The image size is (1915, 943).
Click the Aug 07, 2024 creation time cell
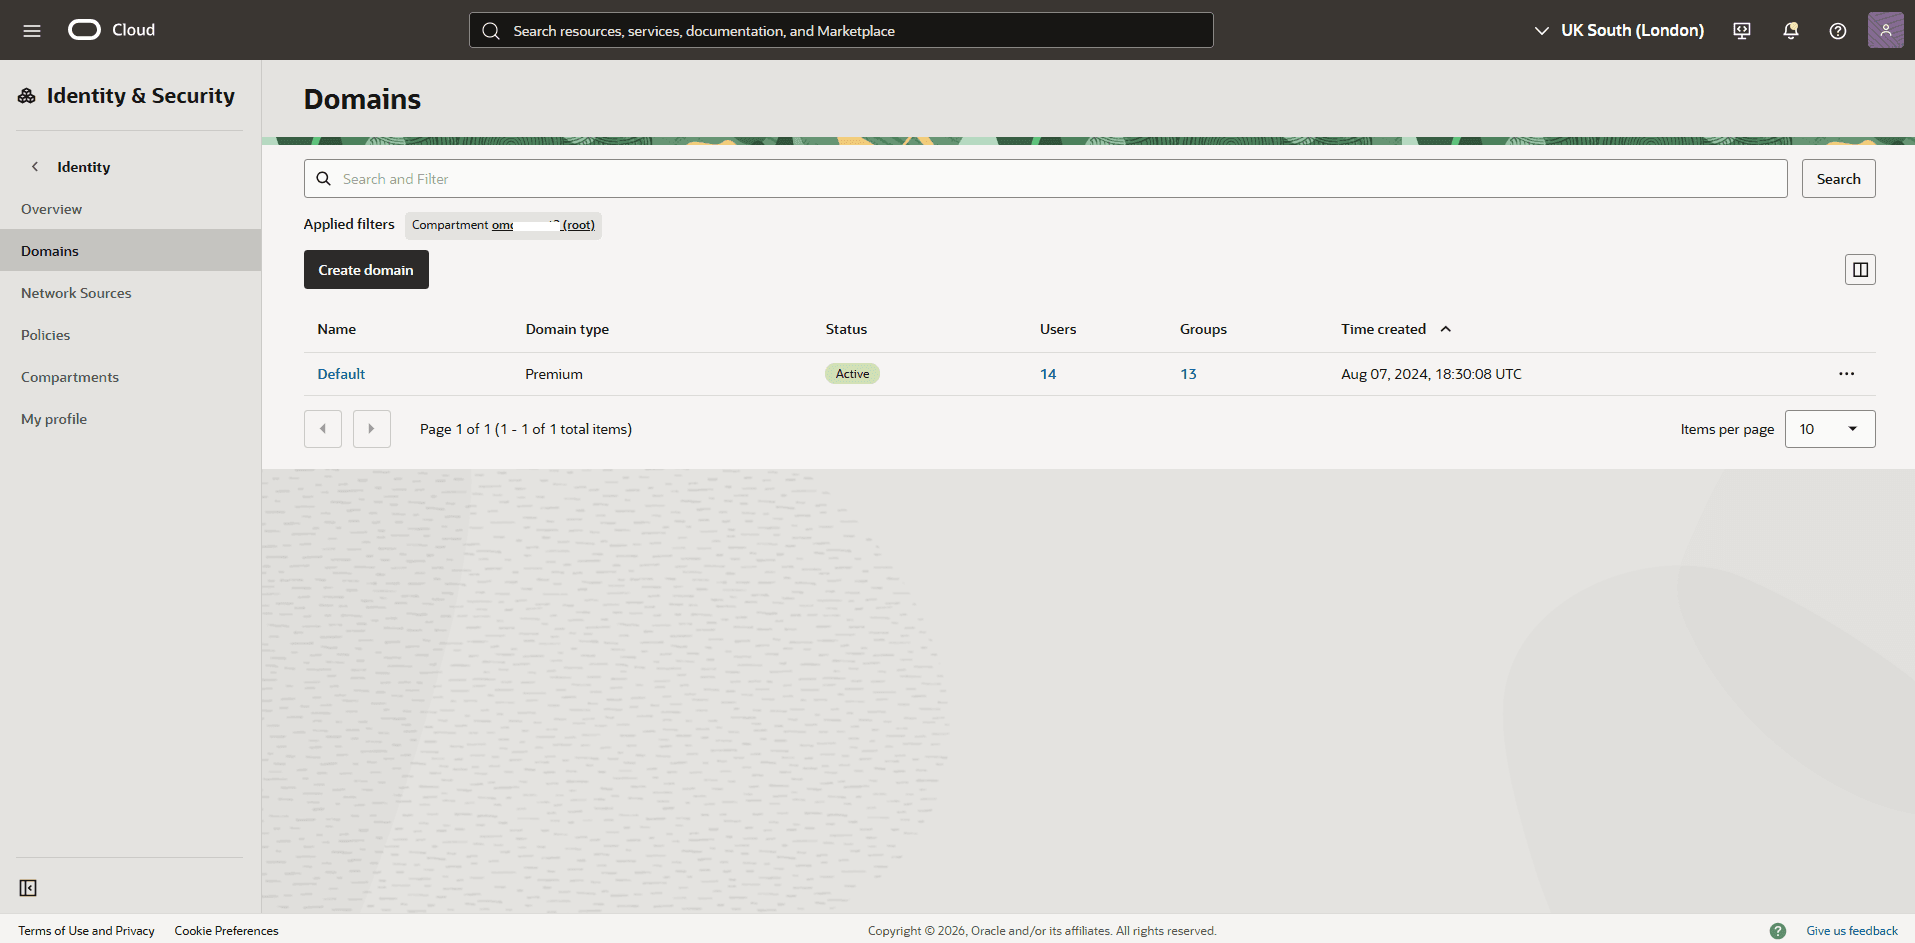point(1431,374)
